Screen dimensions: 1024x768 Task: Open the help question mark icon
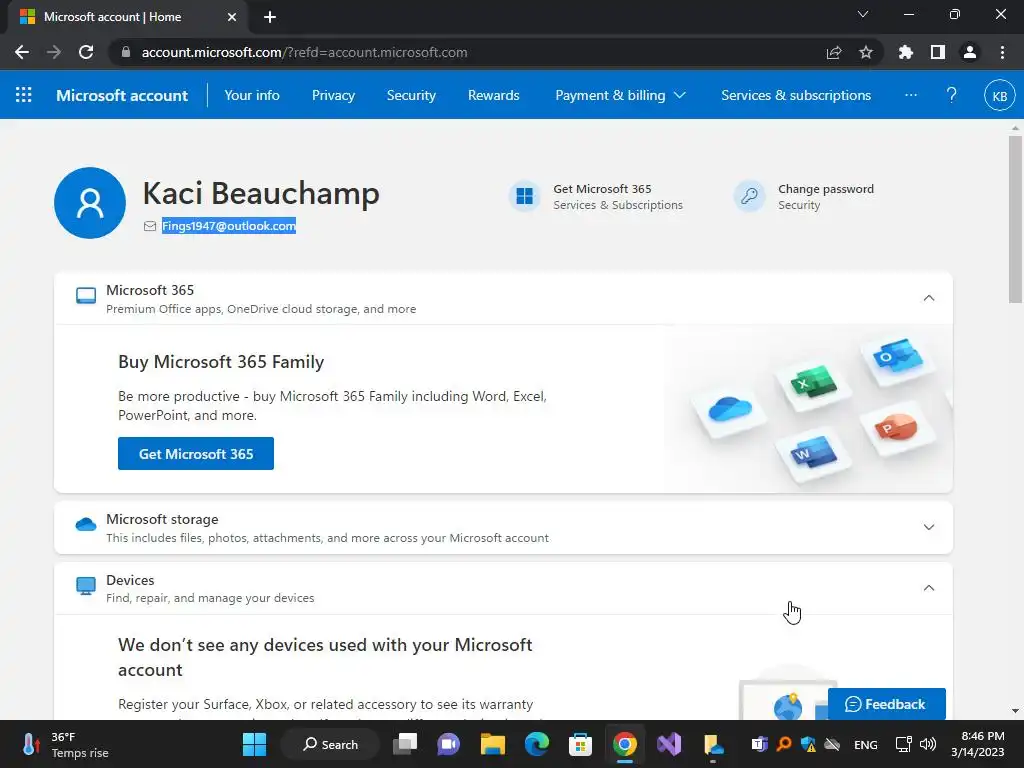pos(952,95)
